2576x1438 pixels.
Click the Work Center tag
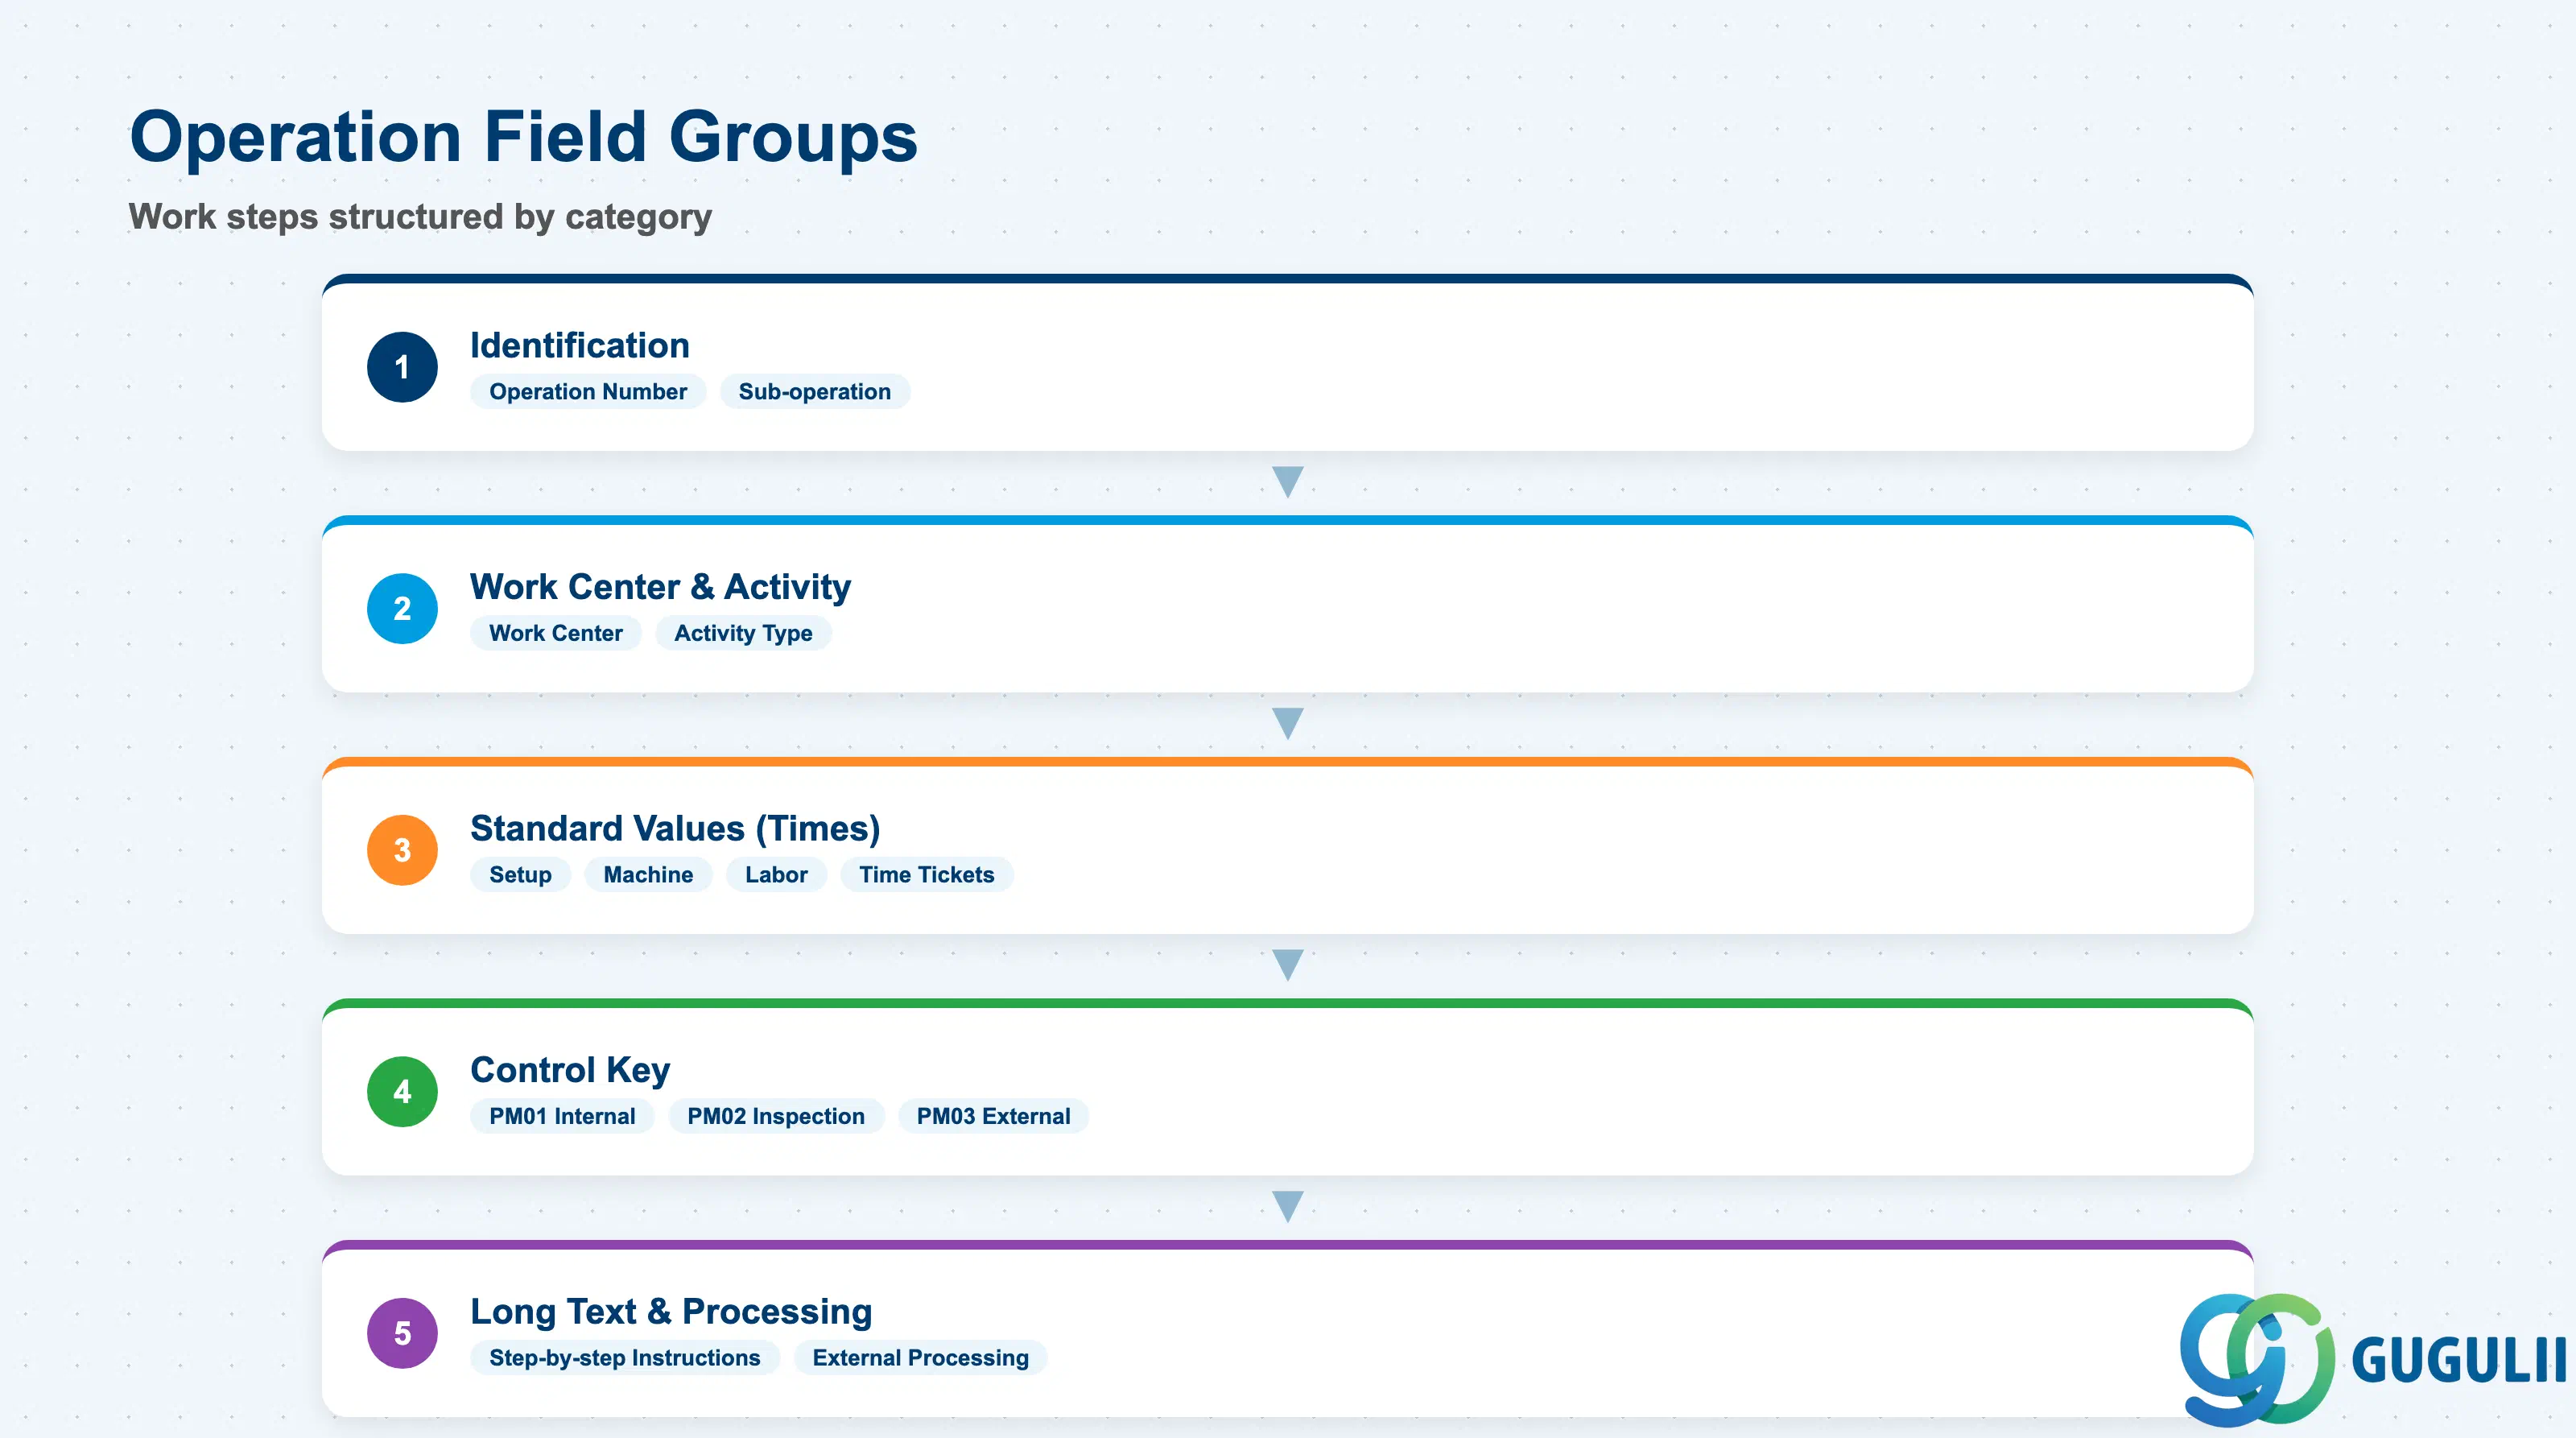[x=556, y=633]
